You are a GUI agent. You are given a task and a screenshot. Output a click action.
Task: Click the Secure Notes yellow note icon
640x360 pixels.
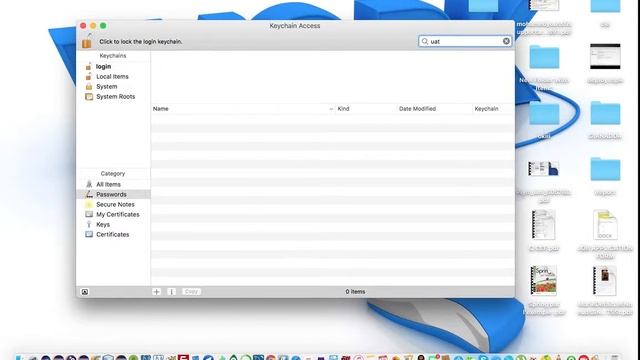(89, 204)
